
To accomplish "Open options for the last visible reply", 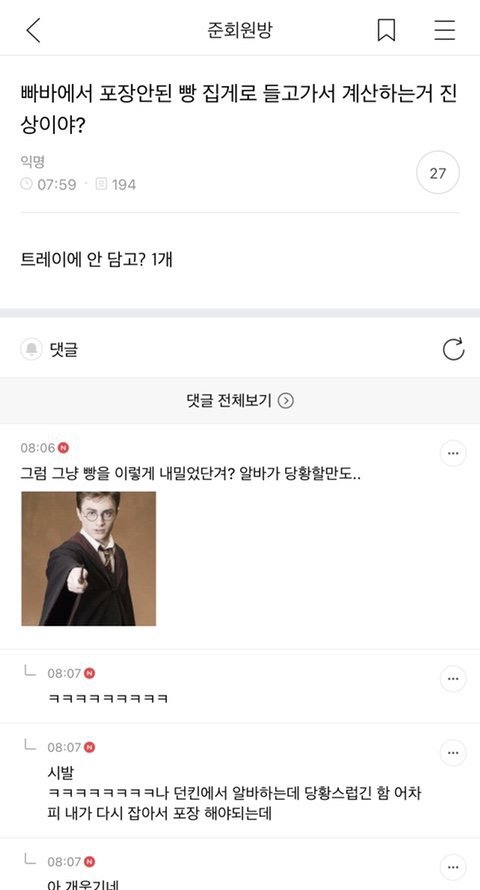I will [453, 867].
